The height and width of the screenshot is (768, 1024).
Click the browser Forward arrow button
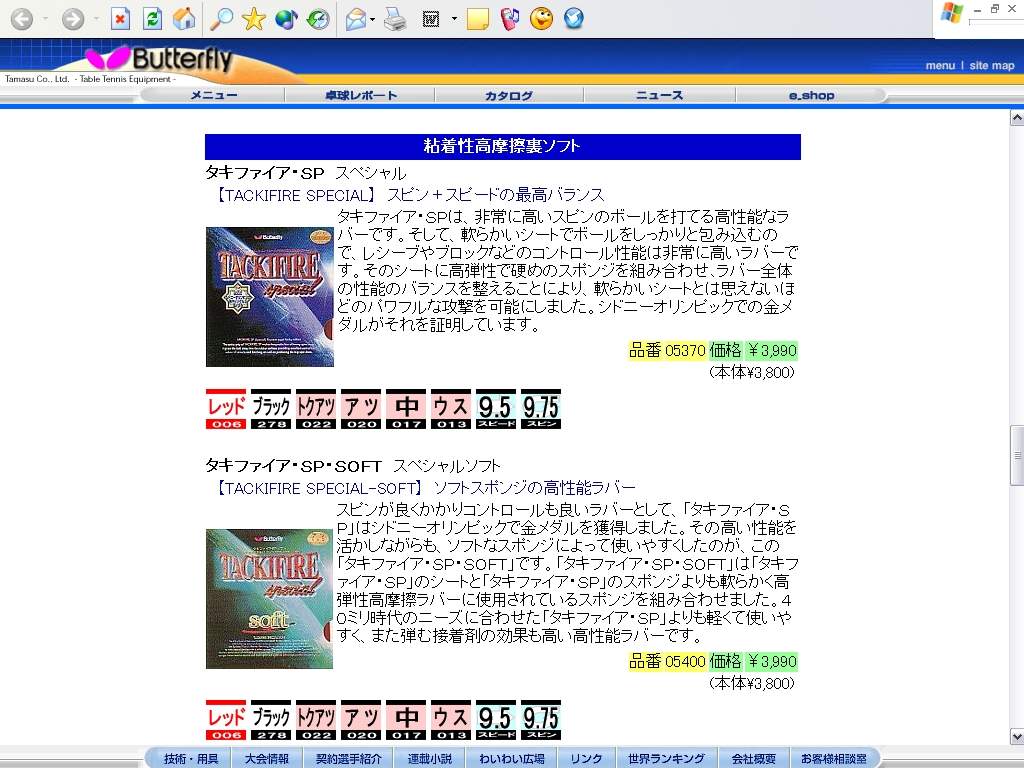click(x=72, y=19)
